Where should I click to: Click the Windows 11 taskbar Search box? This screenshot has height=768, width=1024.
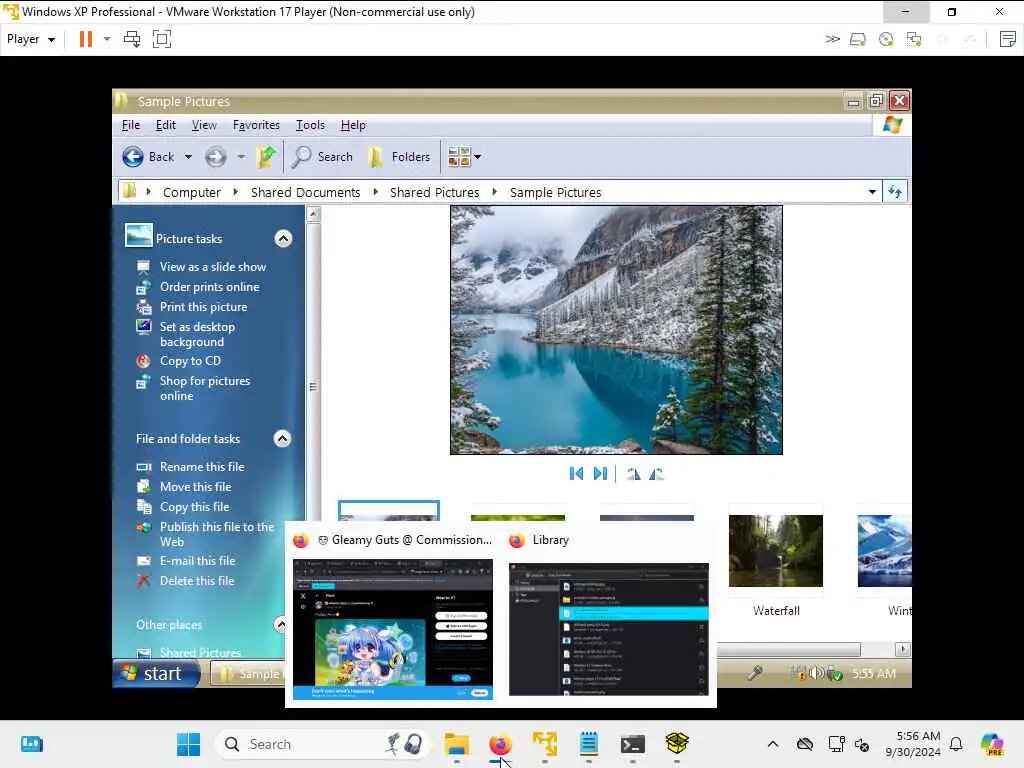[x=323, y=744]
